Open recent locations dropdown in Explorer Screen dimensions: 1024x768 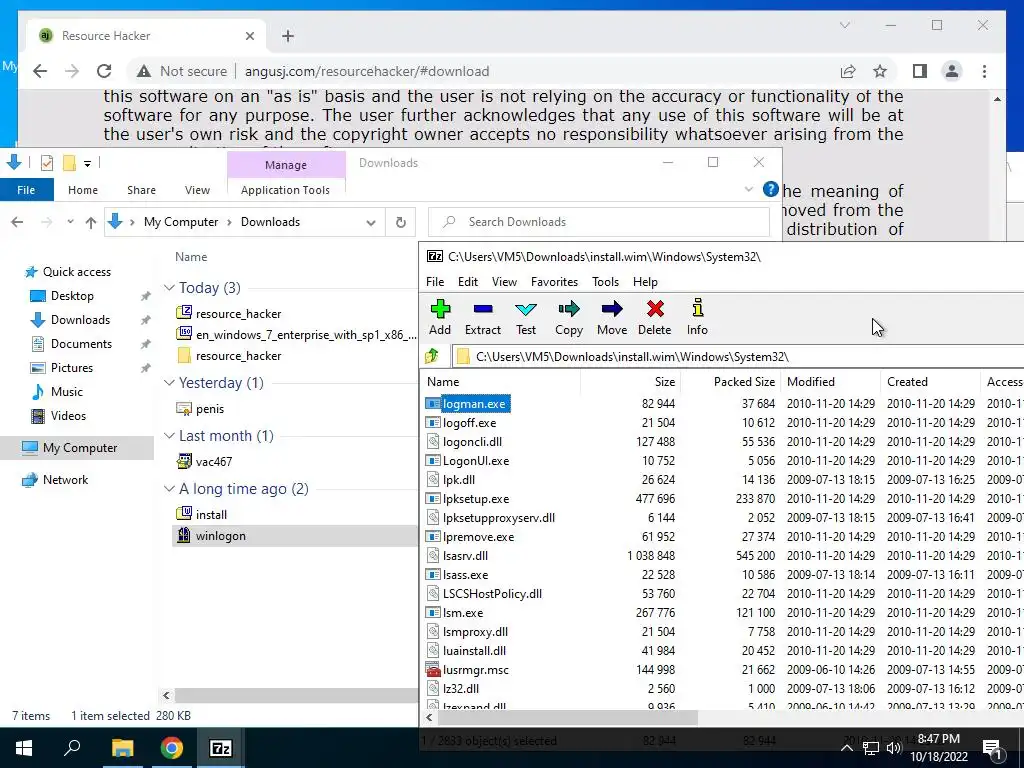pyautogui.click(x=70, y=222)
